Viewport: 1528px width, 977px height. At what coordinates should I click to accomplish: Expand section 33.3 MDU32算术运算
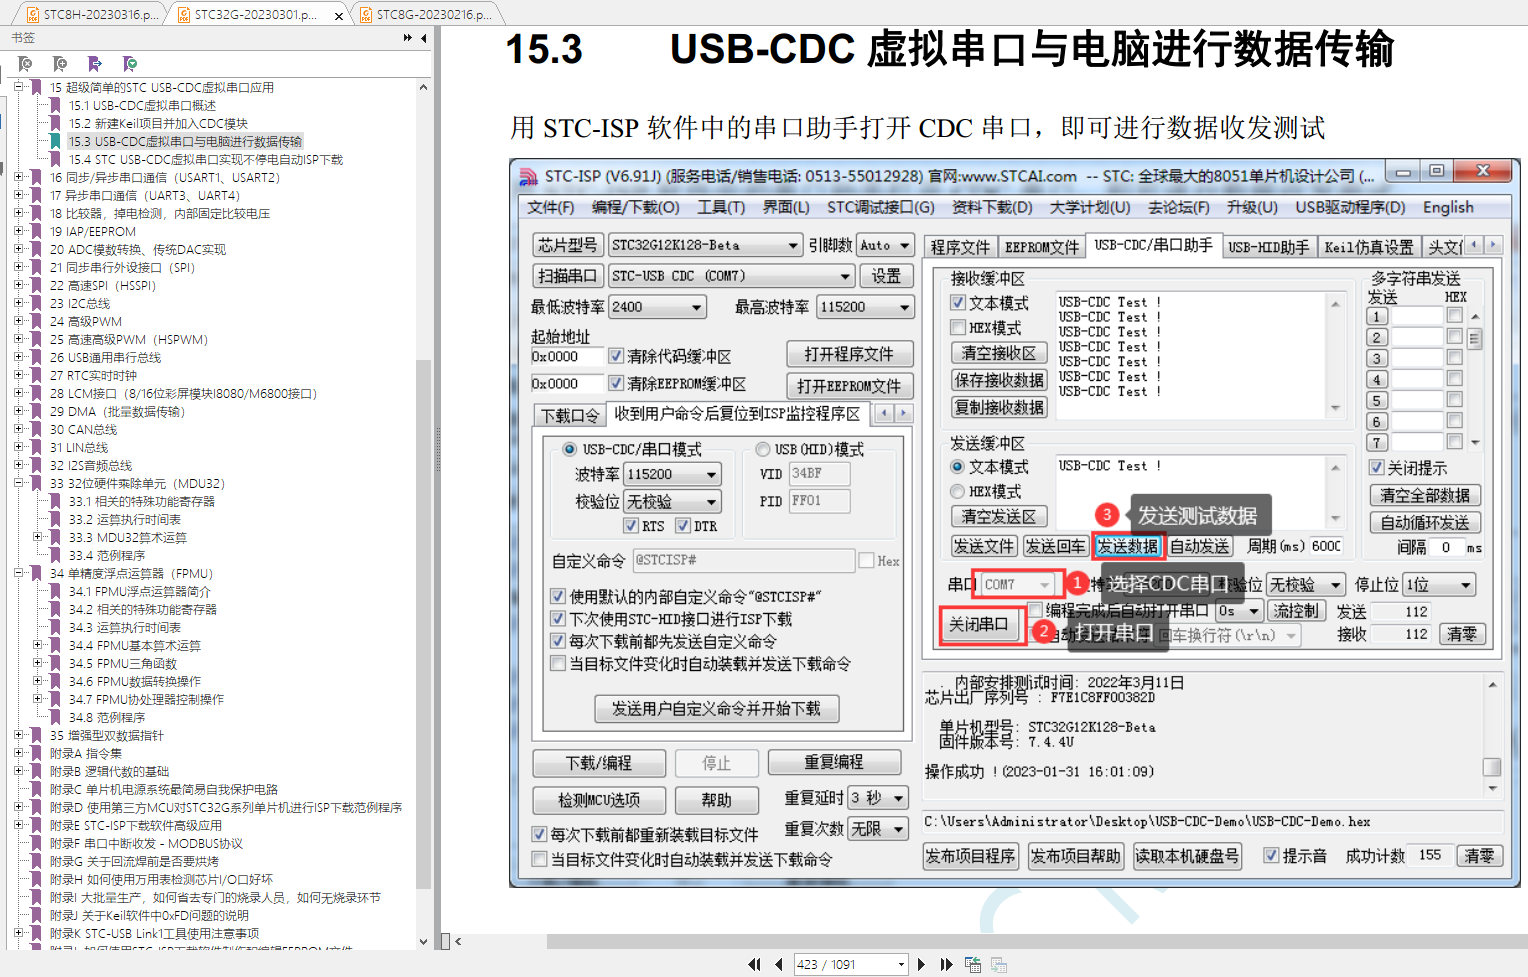[37, 537]
